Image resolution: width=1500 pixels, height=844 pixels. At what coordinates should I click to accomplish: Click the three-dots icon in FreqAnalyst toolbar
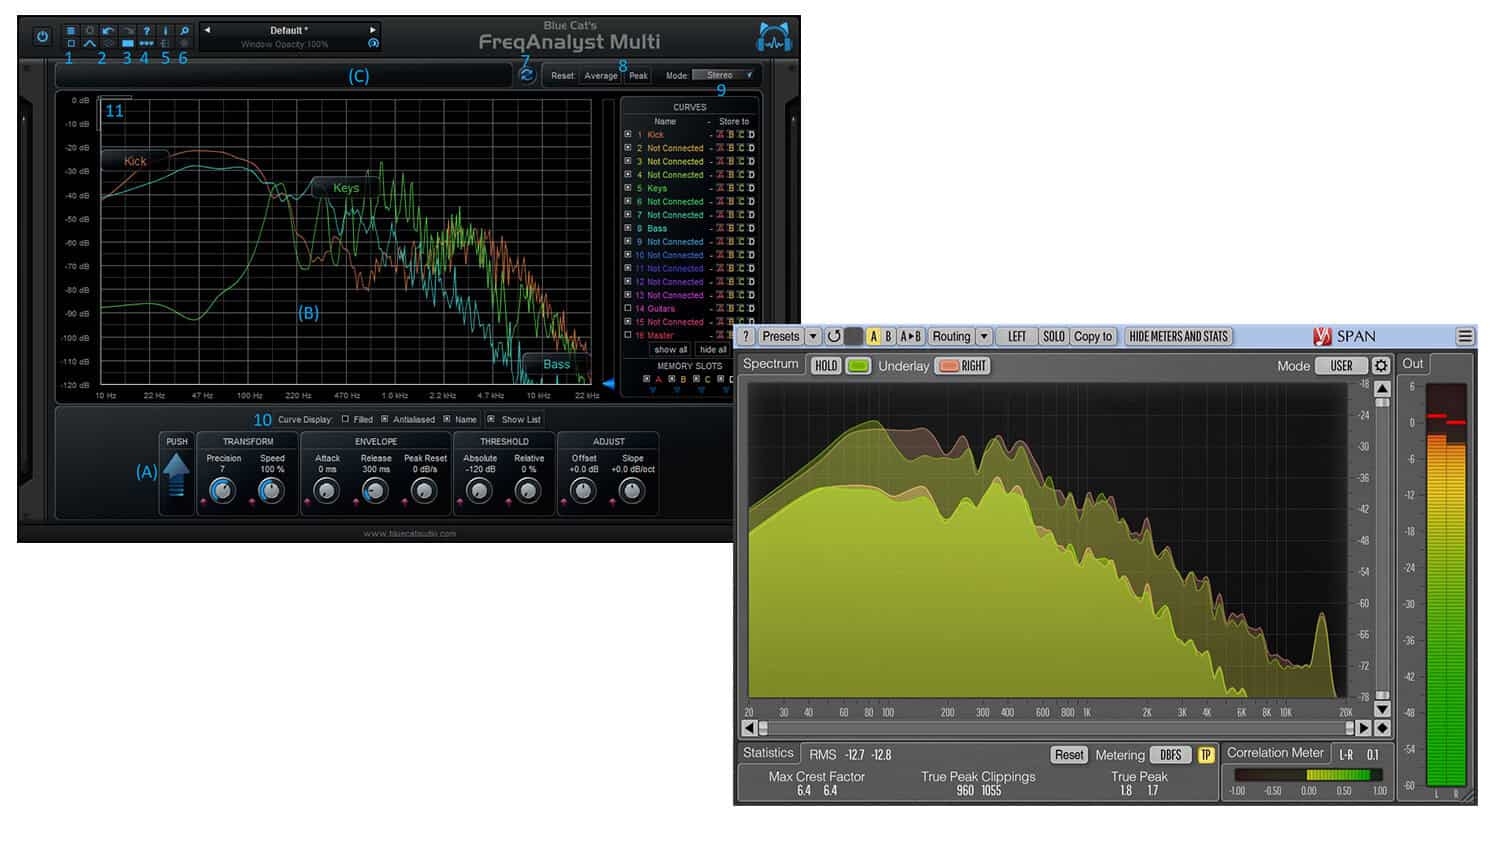click(147, 44)
